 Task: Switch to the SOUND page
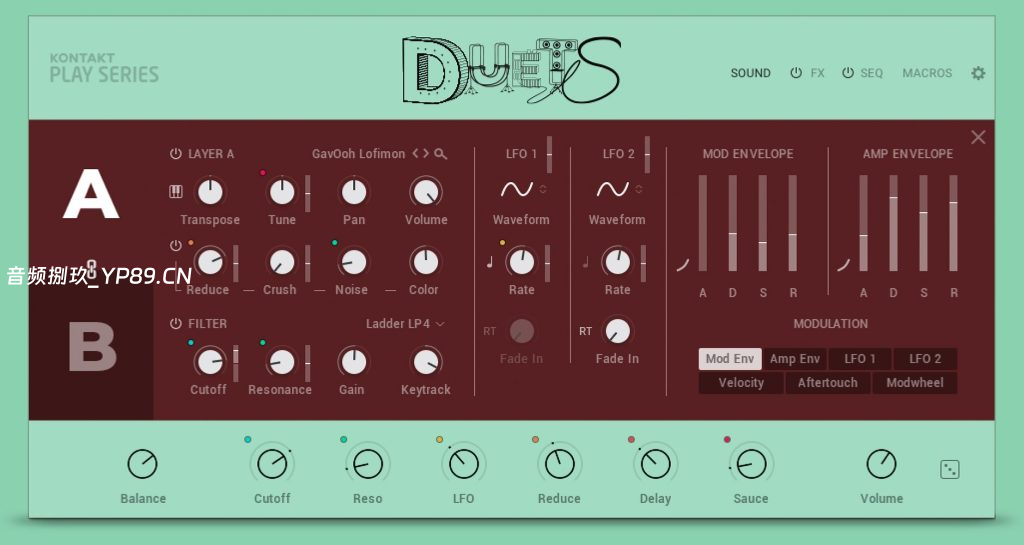pos(750,73)
